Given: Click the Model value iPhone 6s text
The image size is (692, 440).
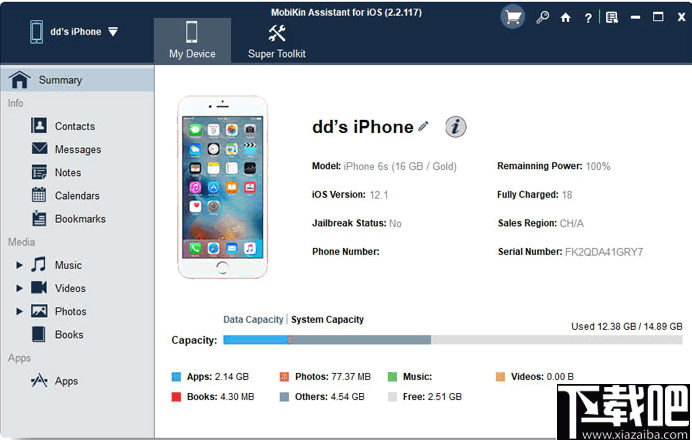Looking at the screenshot, I should tap(400, 166).
